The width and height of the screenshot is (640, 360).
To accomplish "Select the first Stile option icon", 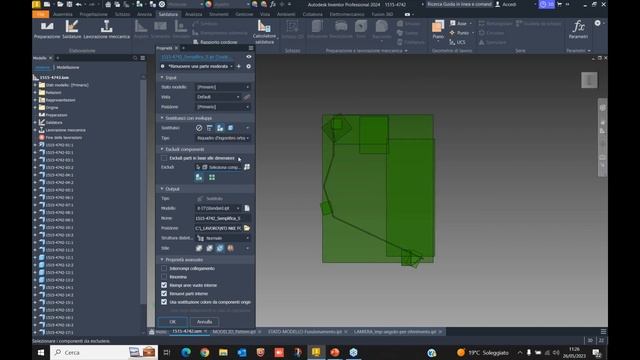I will pos(199,248).
